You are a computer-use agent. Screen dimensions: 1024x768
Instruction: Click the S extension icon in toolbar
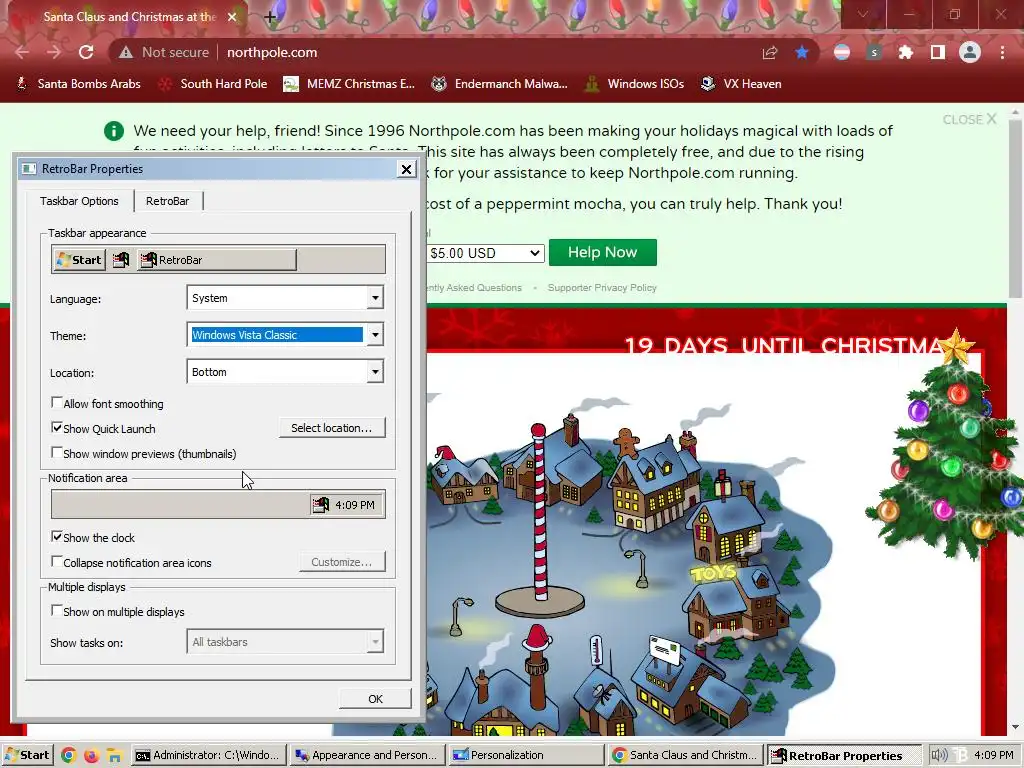pos(874,52)
